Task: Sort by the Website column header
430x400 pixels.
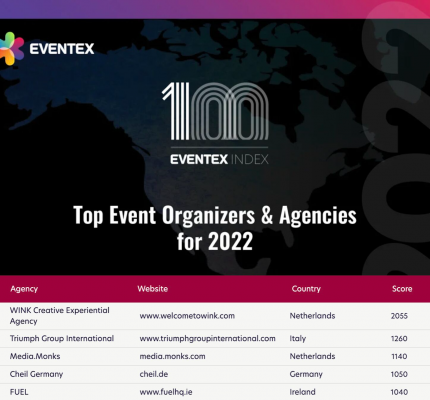Action: click(x=153, y=289)
